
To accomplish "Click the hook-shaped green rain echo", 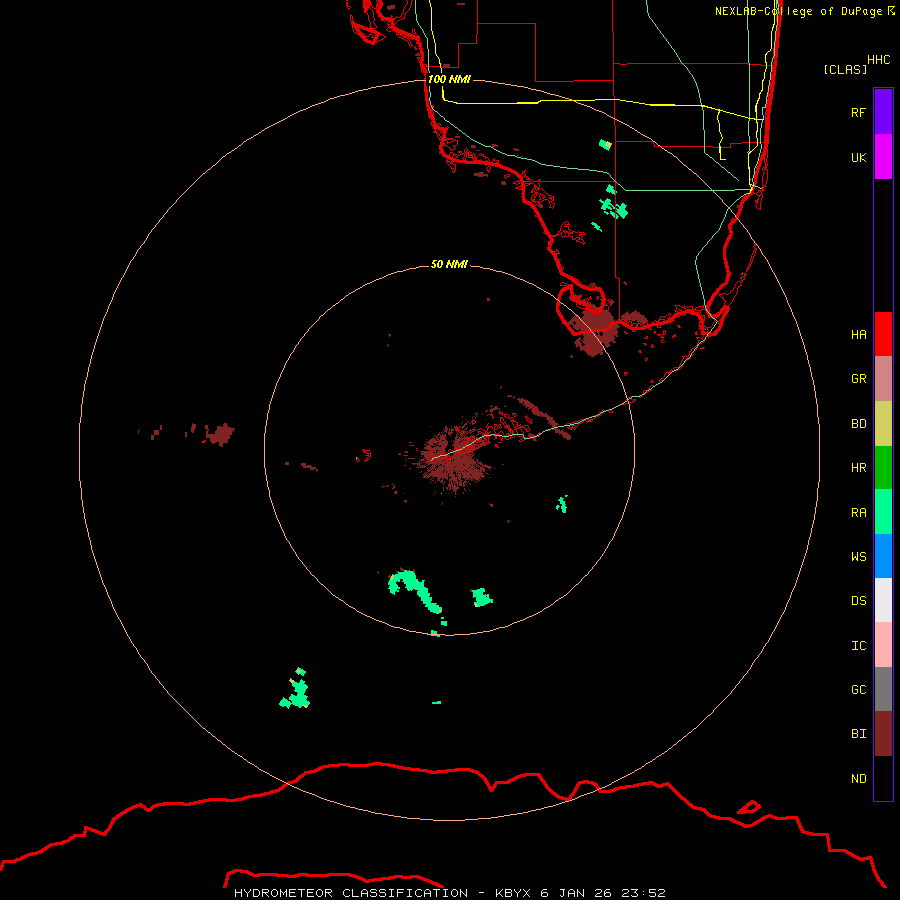I will 414,591.
